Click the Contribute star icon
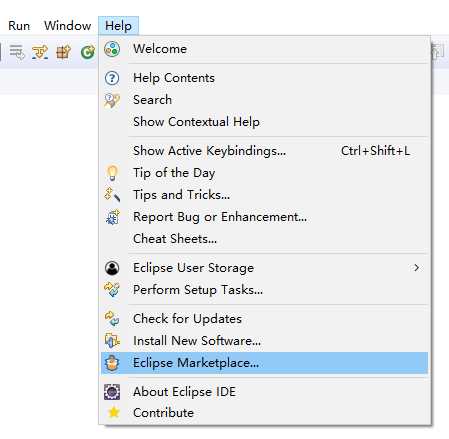The image size is (449, 439). [x=114, y=413]
